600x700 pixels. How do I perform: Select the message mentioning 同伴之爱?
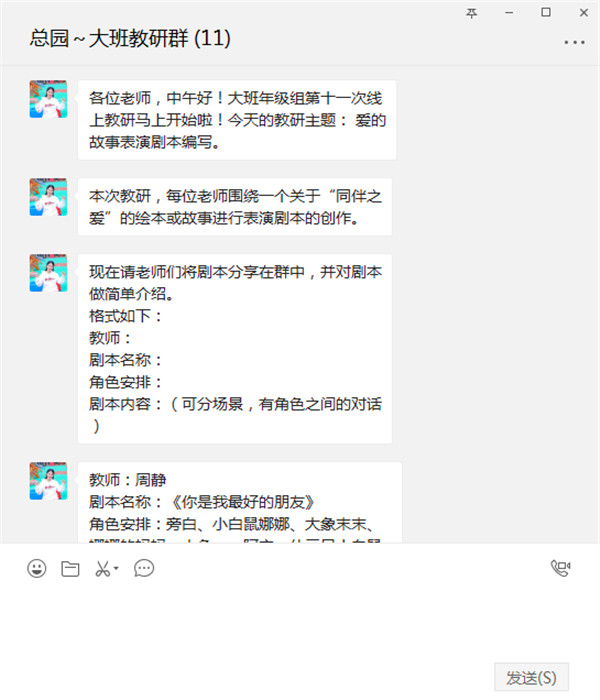tap(235, 207)
